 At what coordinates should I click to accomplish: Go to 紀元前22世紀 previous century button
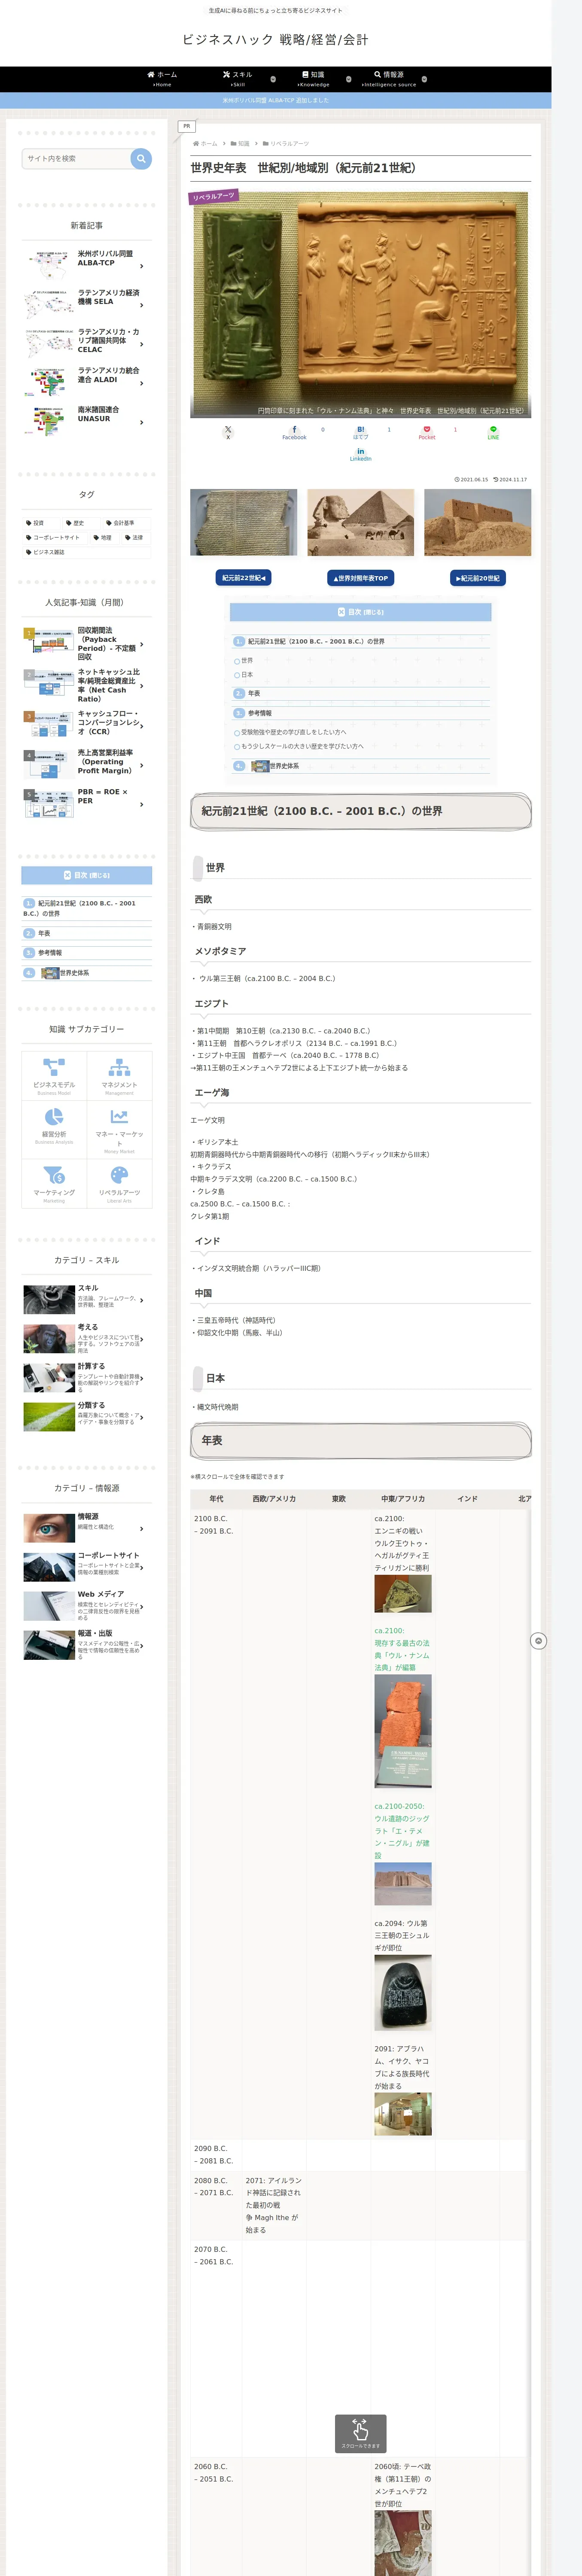244,578
